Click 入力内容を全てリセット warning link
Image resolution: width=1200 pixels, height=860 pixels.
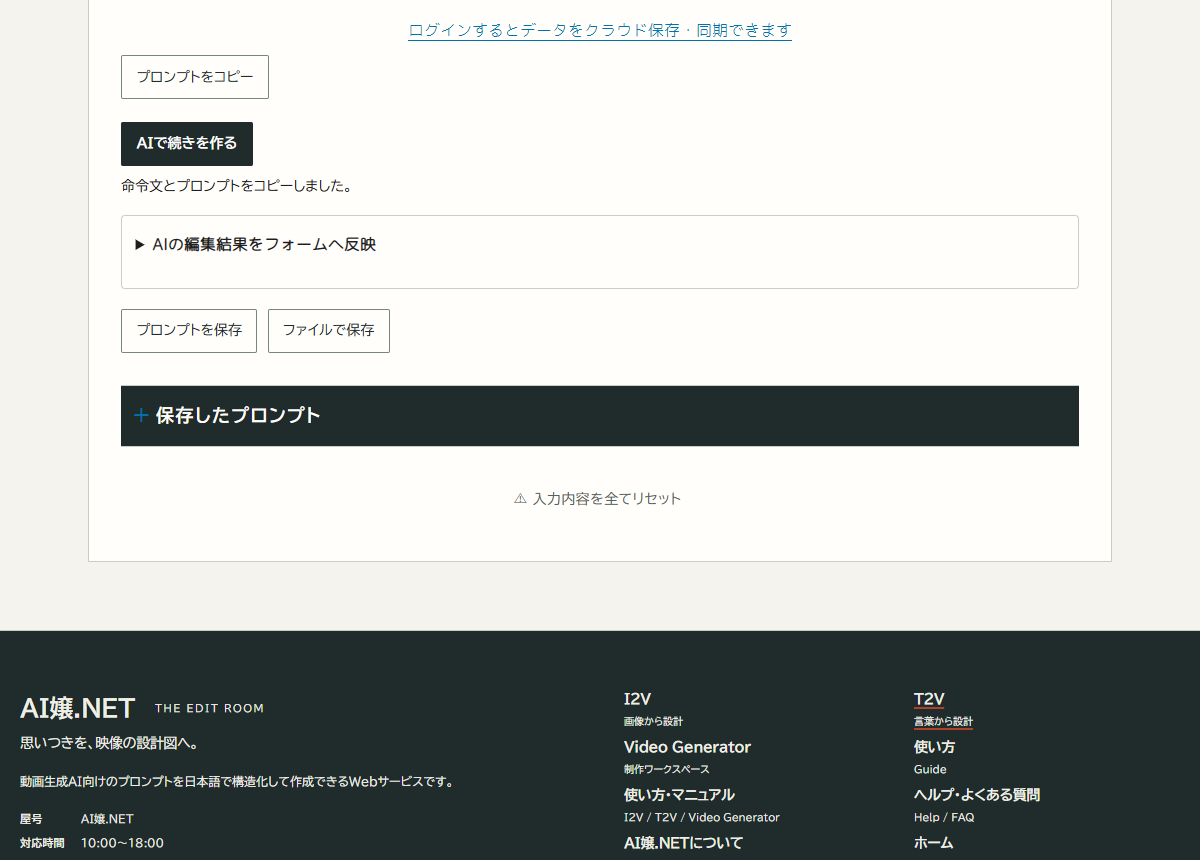pyautogui.click(x=597, y=498)
